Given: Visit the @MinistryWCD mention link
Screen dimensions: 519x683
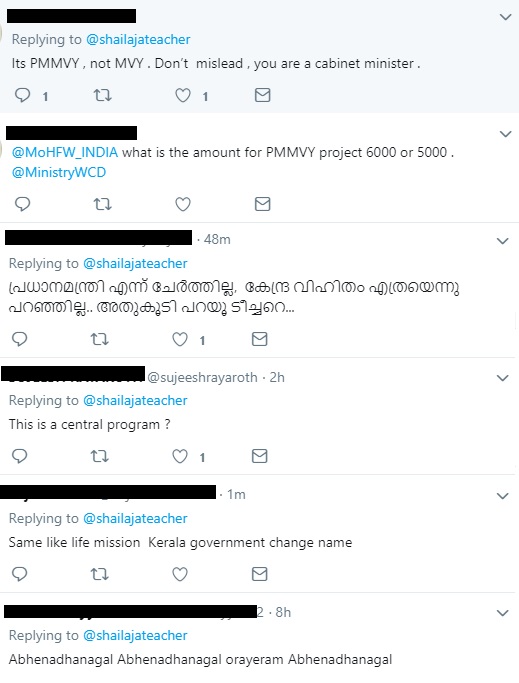Looking at the screenshot, I should point(59,172).
